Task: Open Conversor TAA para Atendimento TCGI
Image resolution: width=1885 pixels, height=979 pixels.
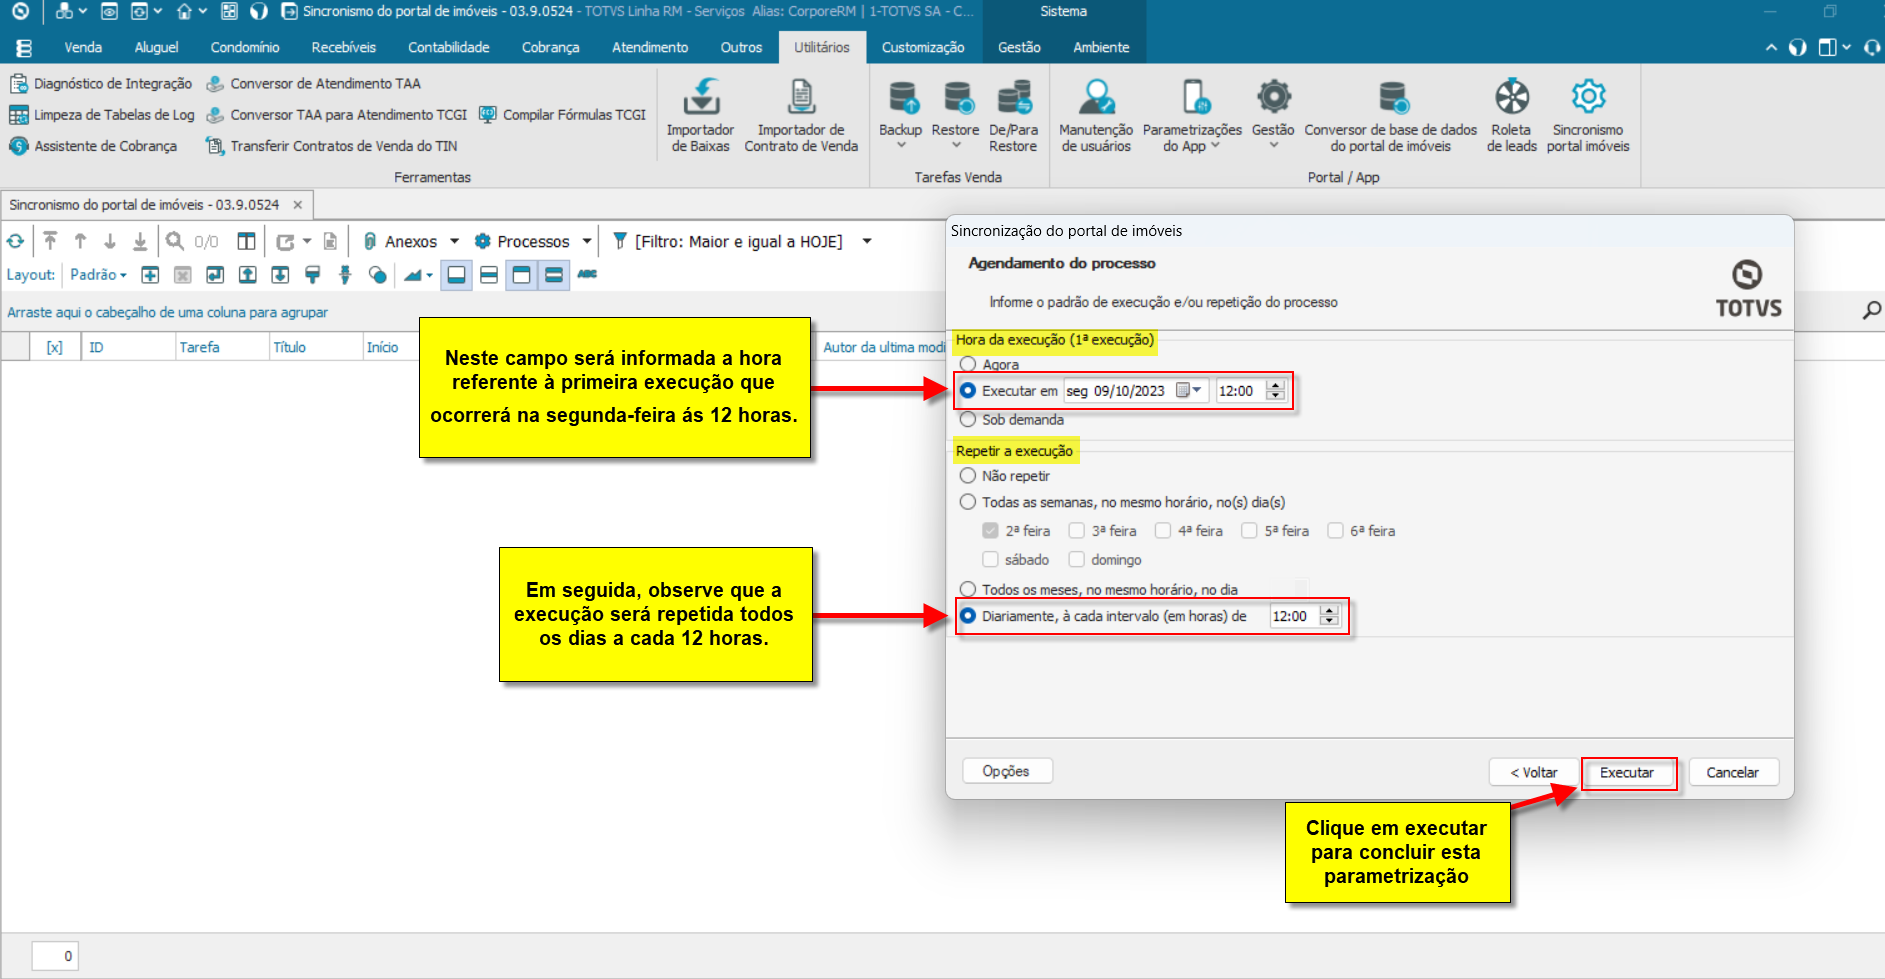Action: coord(336,115)
